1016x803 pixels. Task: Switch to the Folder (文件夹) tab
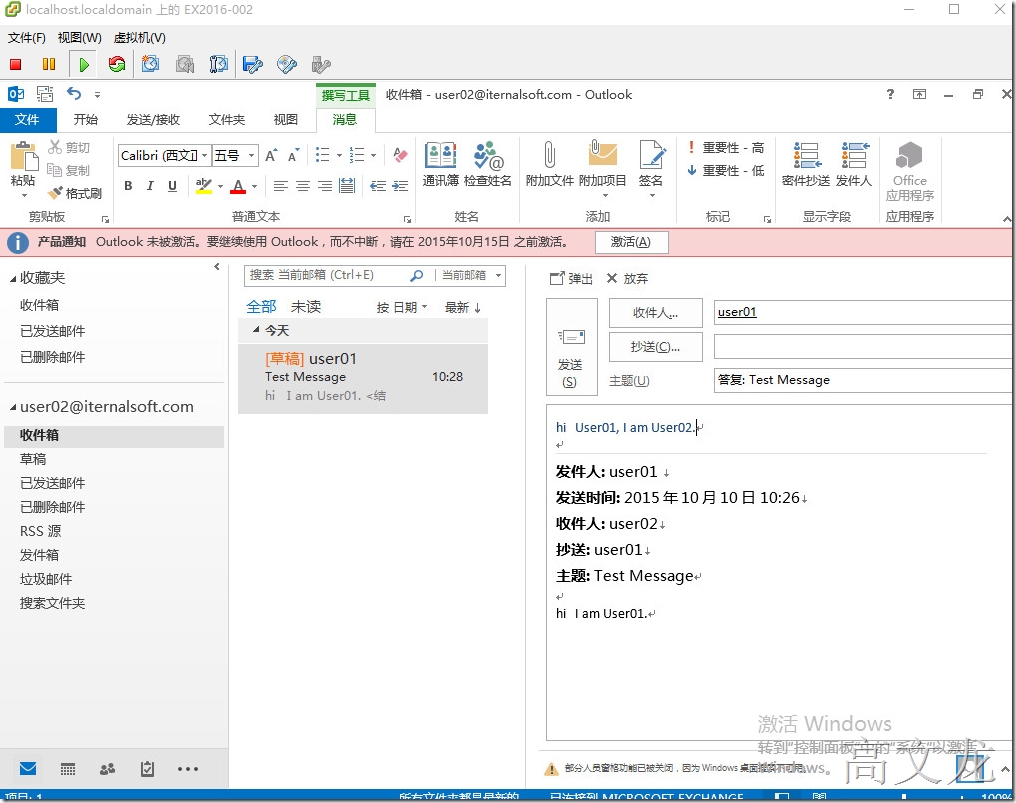pos(227,120)
